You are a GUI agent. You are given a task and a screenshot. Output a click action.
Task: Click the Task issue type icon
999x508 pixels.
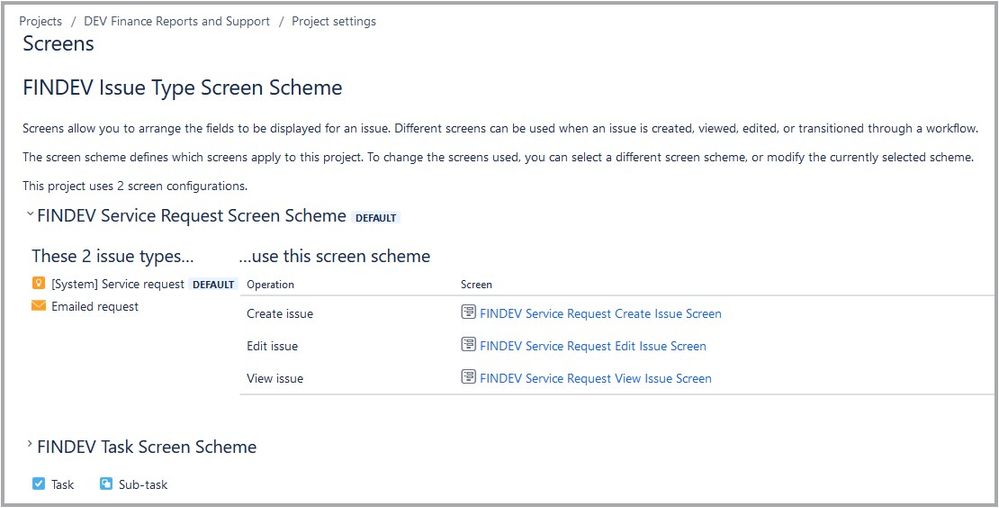pyautogui.click(x=38, y=484)
